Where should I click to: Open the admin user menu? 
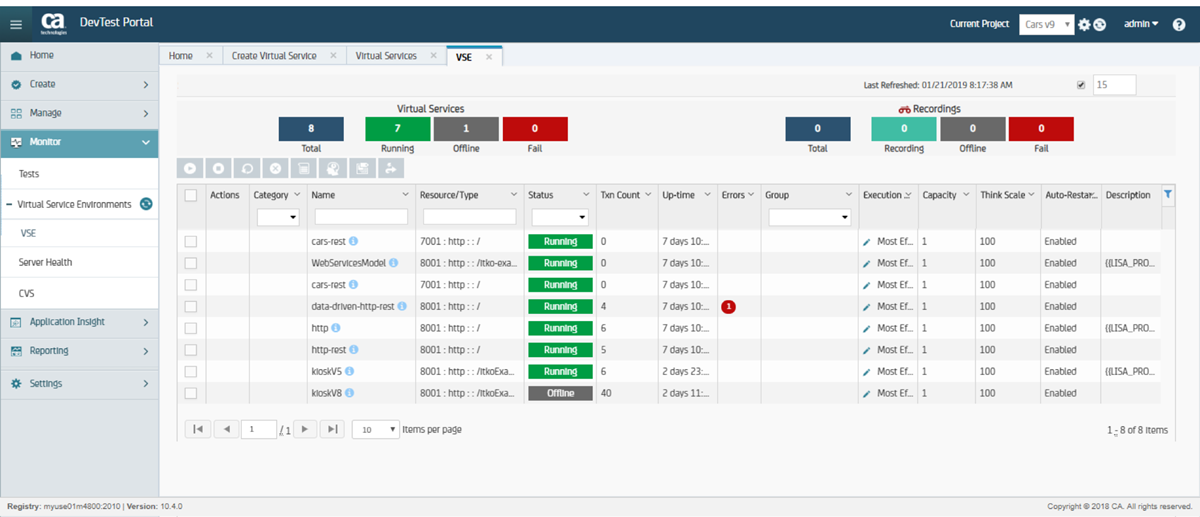[1141, 24]
